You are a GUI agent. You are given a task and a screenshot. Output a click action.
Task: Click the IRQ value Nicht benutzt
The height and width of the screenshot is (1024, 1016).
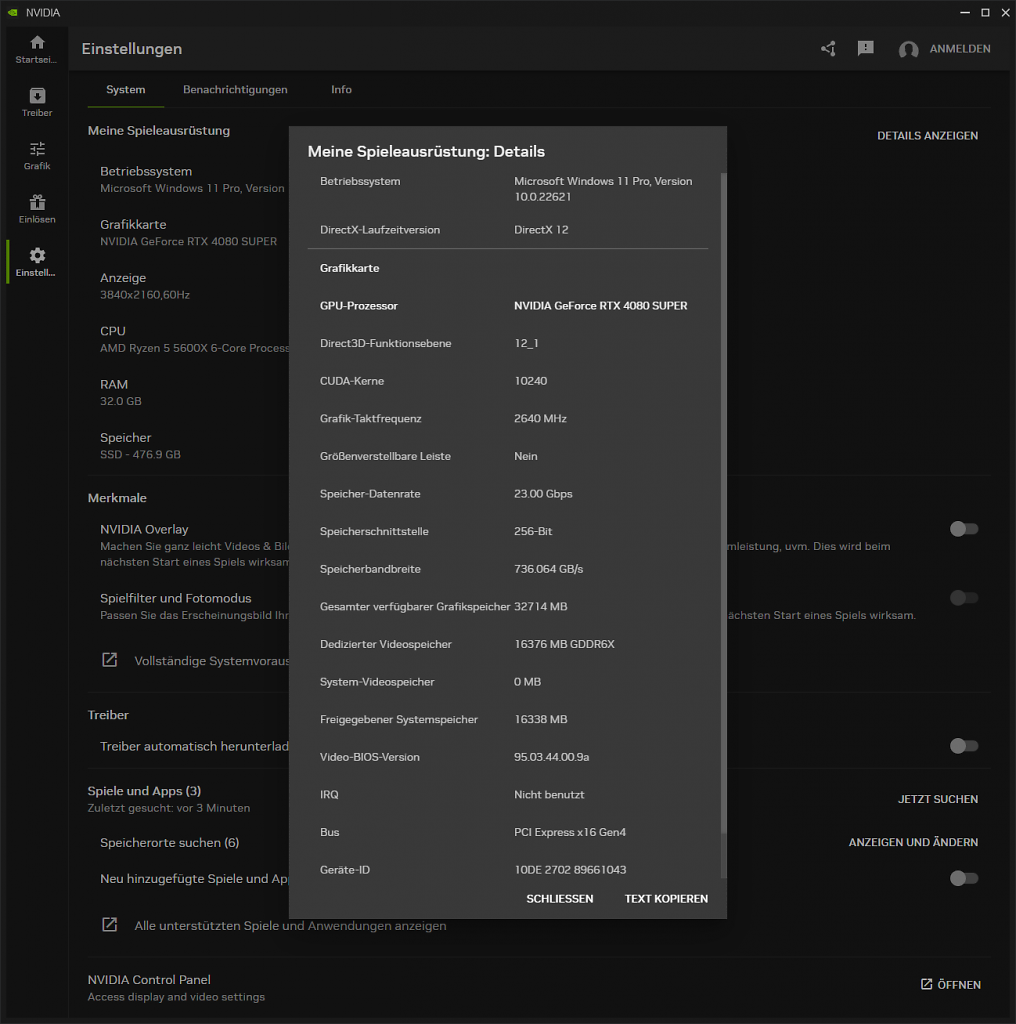coord(549,795)
